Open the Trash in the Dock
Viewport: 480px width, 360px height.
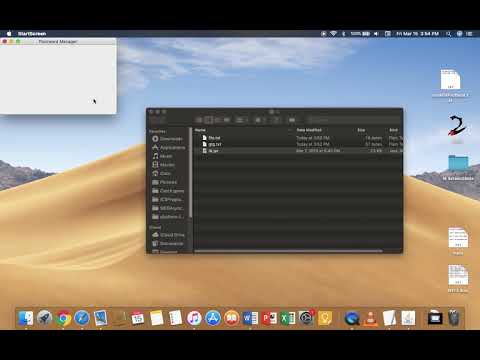[x=453, y=318]
